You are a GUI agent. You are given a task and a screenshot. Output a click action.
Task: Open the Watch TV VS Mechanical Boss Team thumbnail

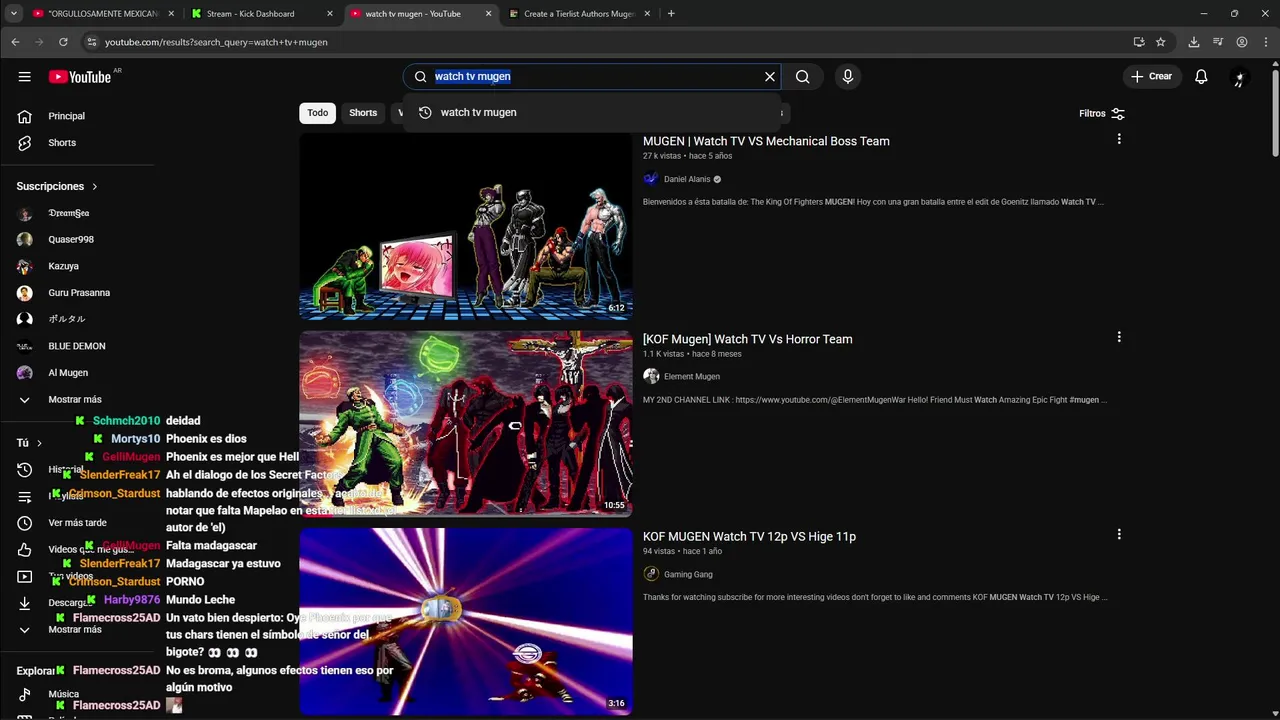[x=466, y=226]
